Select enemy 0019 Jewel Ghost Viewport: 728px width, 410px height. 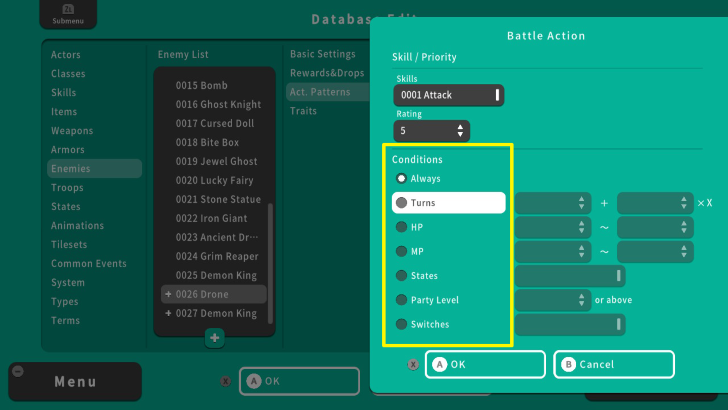coord(214,162)
